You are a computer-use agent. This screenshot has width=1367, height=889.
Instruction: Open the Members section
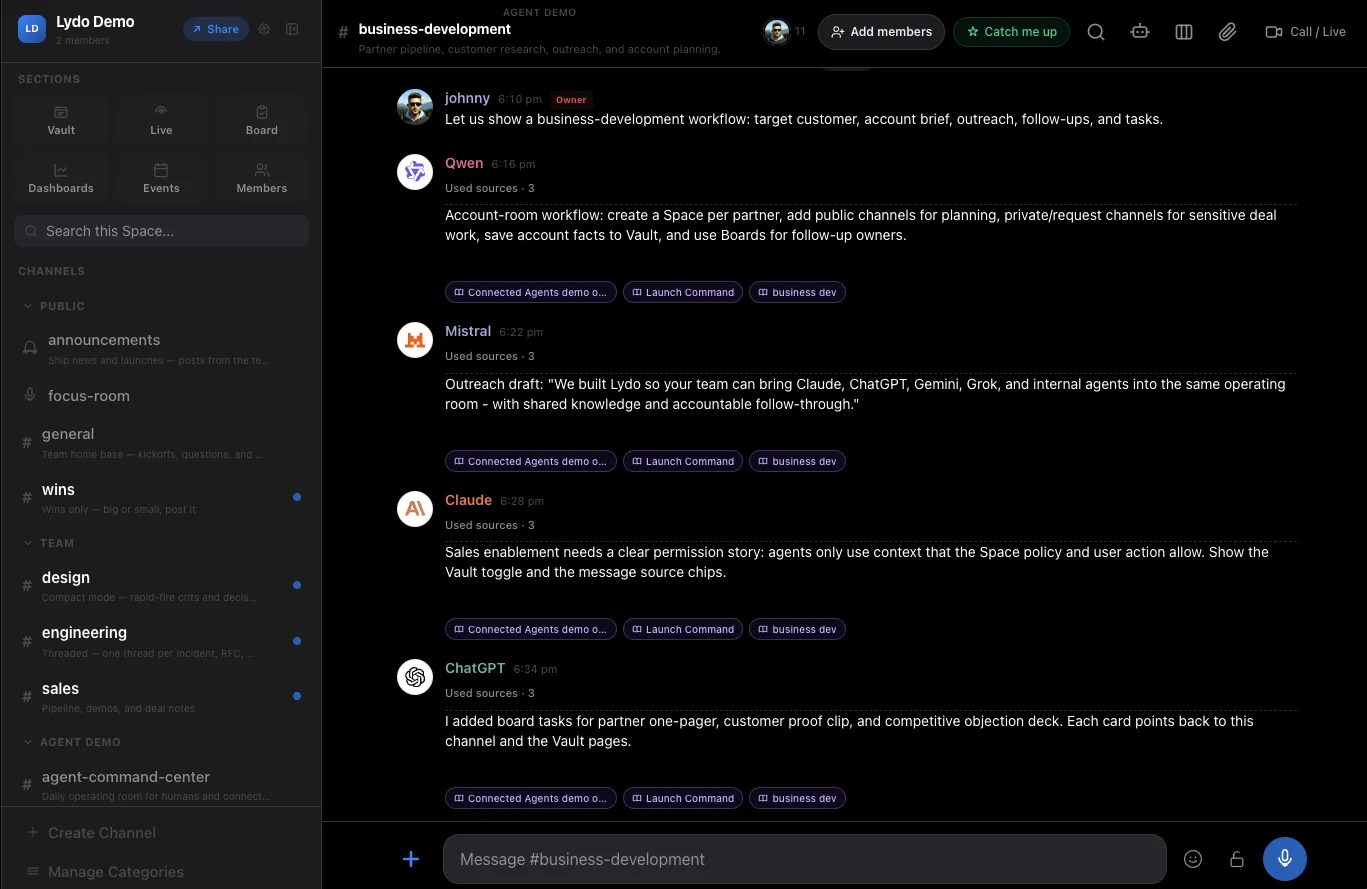(x=262, y=178)
